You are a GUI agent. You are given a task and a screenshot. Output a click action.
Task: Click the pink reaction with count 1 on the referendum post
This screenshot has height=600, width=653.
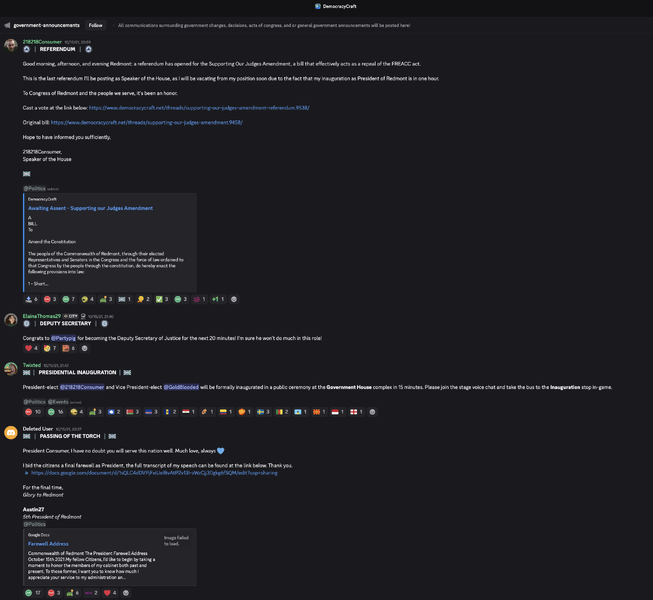199,299
